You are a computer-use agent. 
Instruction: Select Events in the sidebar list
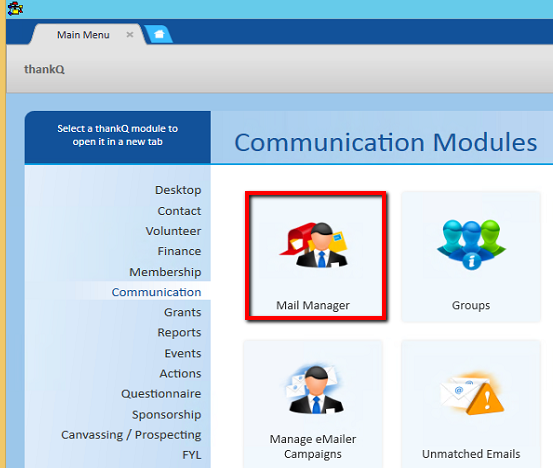183,353
